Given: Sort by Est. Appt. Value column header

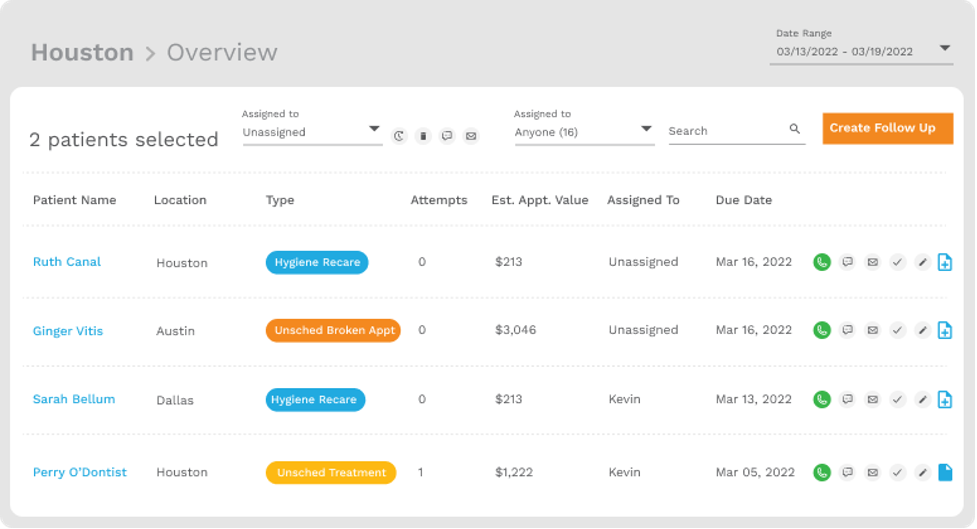Looking at the screenshot, I should point(539,200).
